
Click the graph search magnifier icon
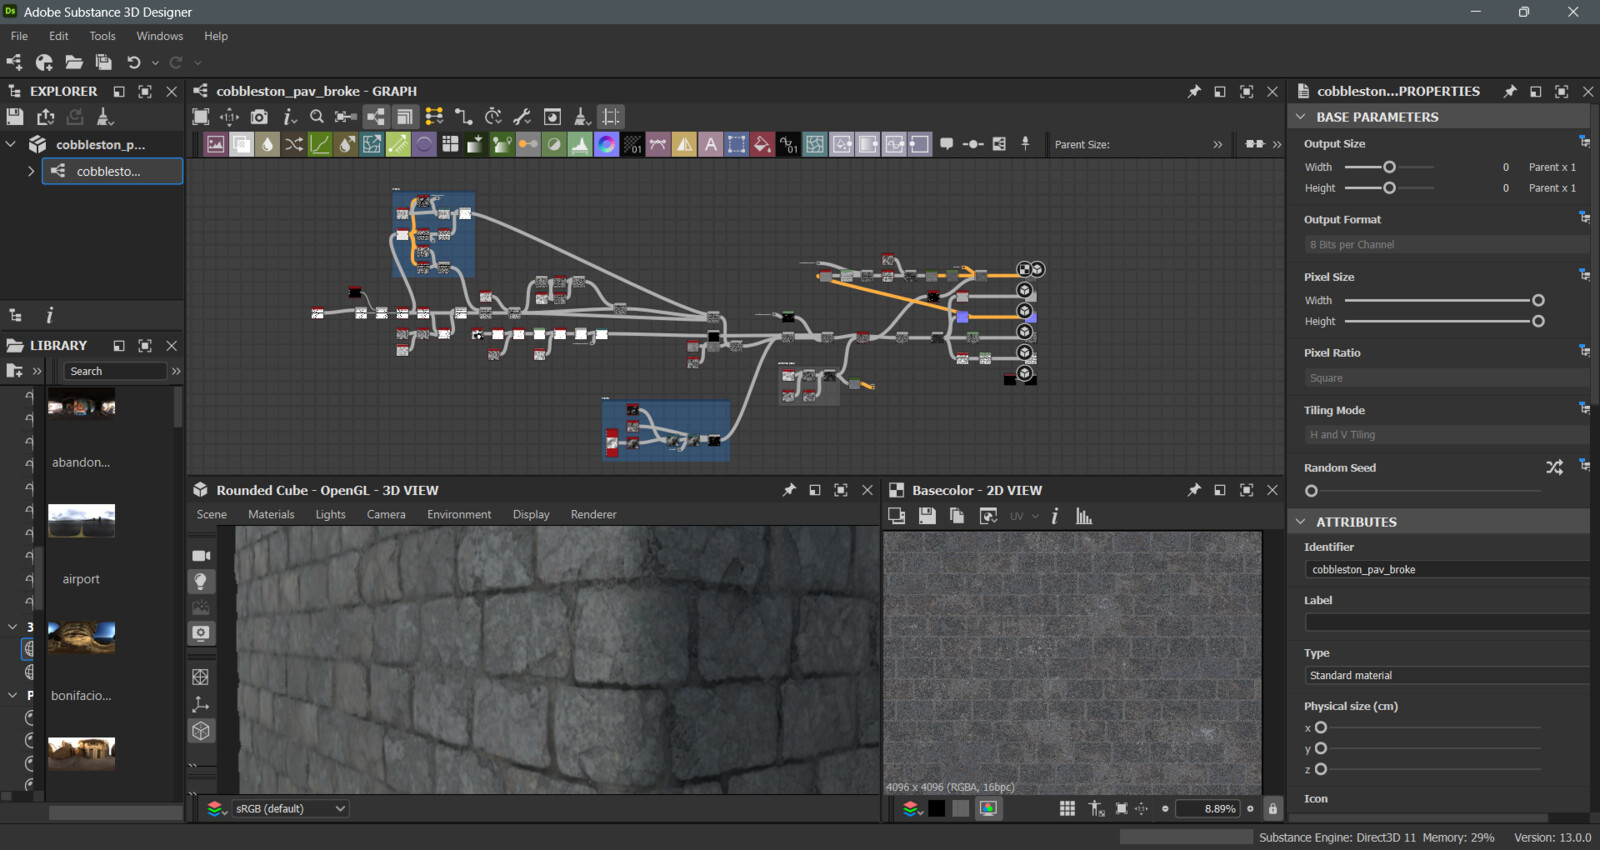tap(317, 117)
